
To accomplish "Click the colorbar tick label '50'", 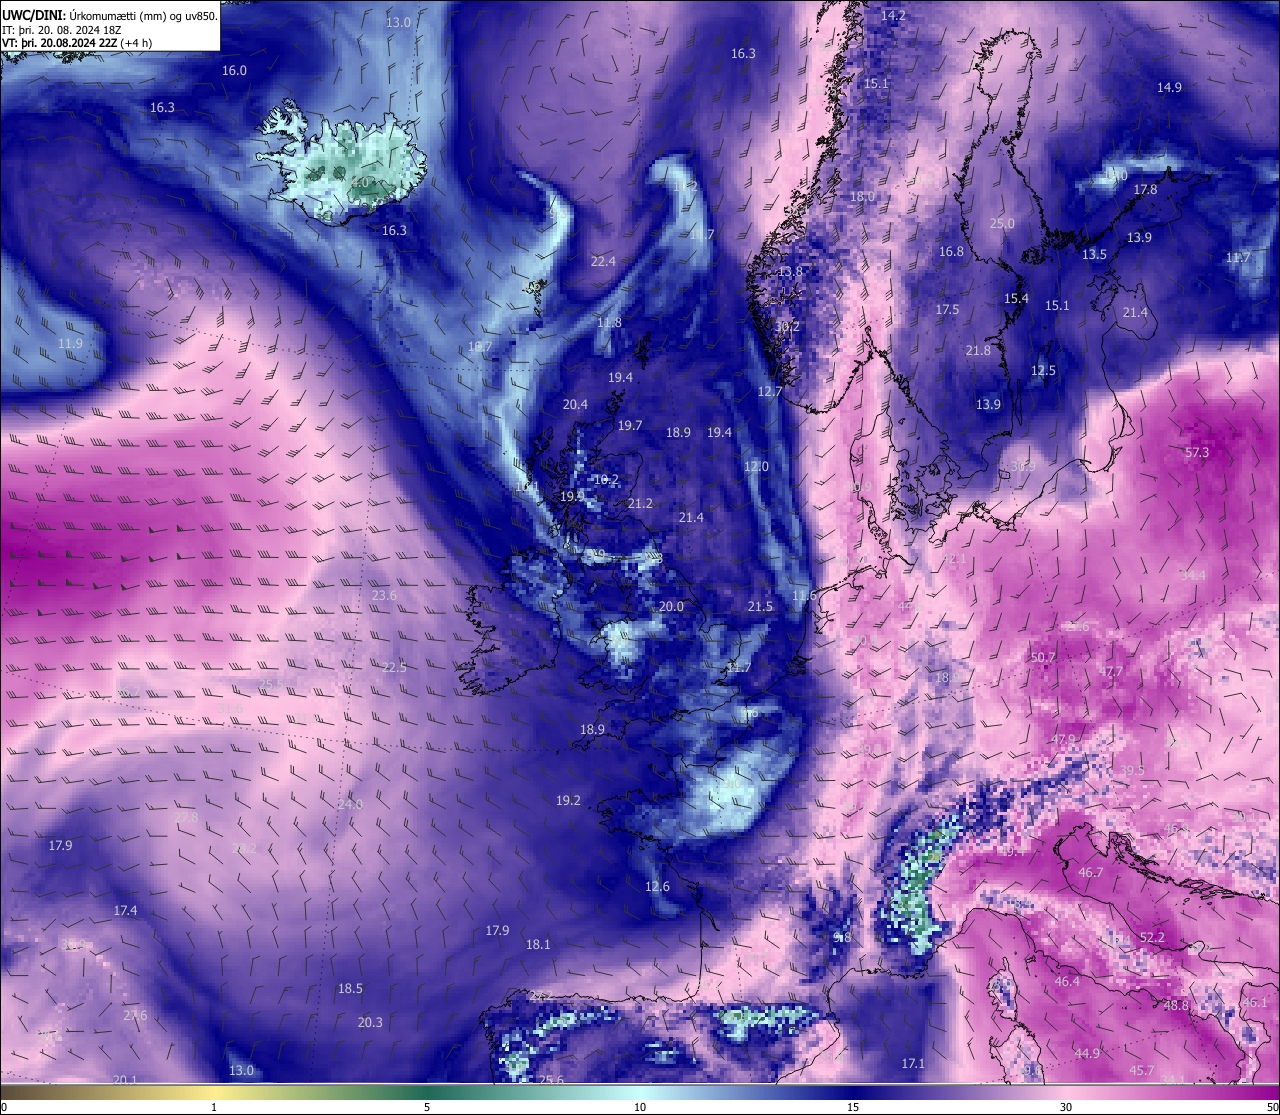I will (1271, 1107).
